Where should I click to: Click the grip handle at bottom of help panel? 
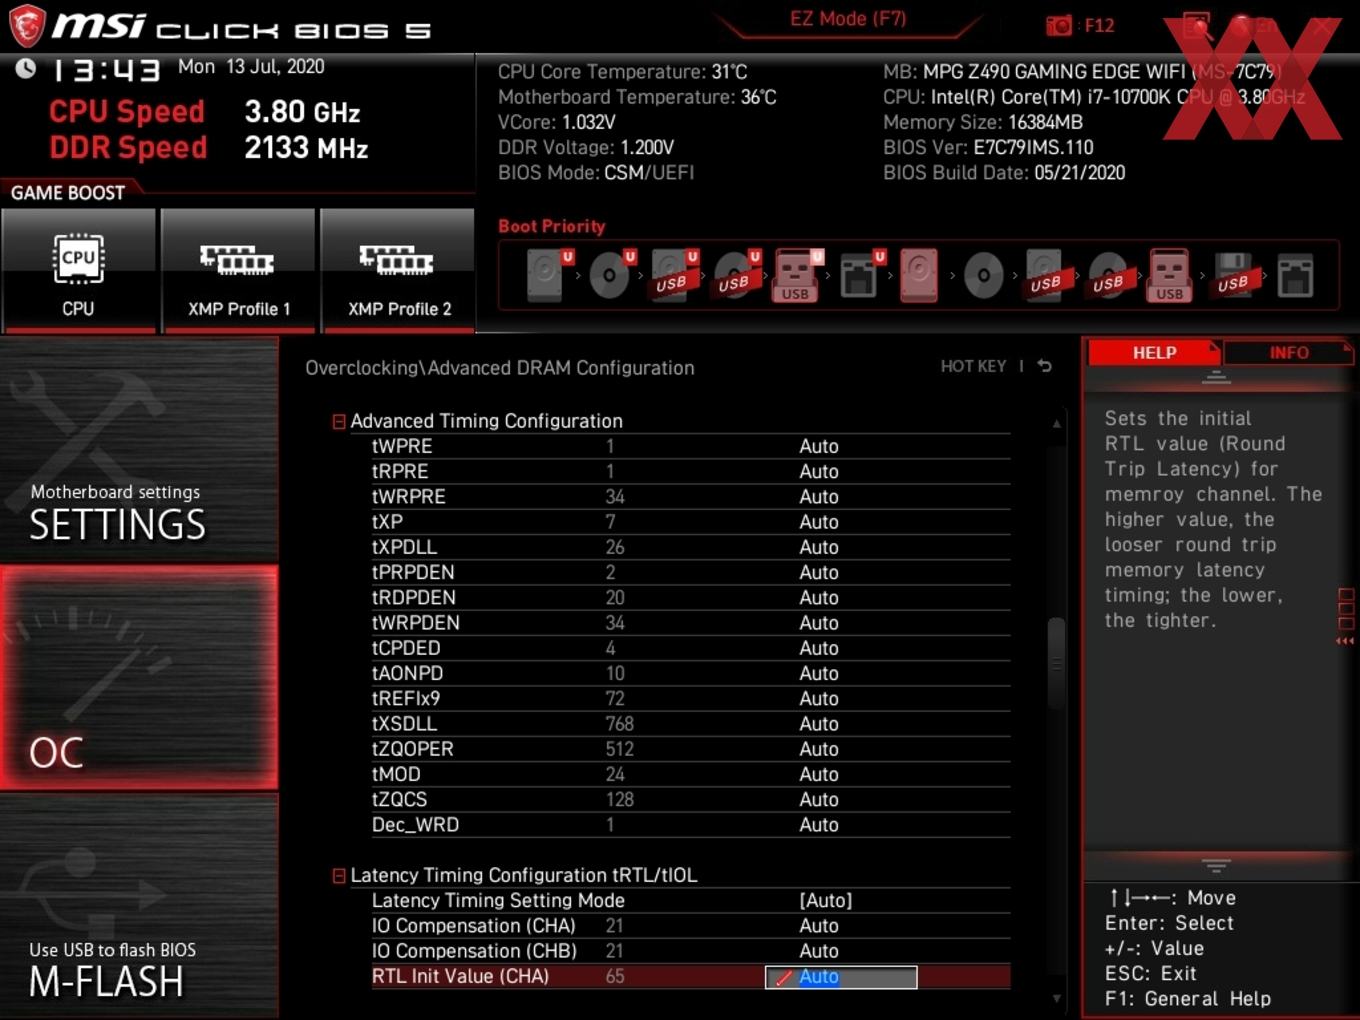tap(1216, 865)
